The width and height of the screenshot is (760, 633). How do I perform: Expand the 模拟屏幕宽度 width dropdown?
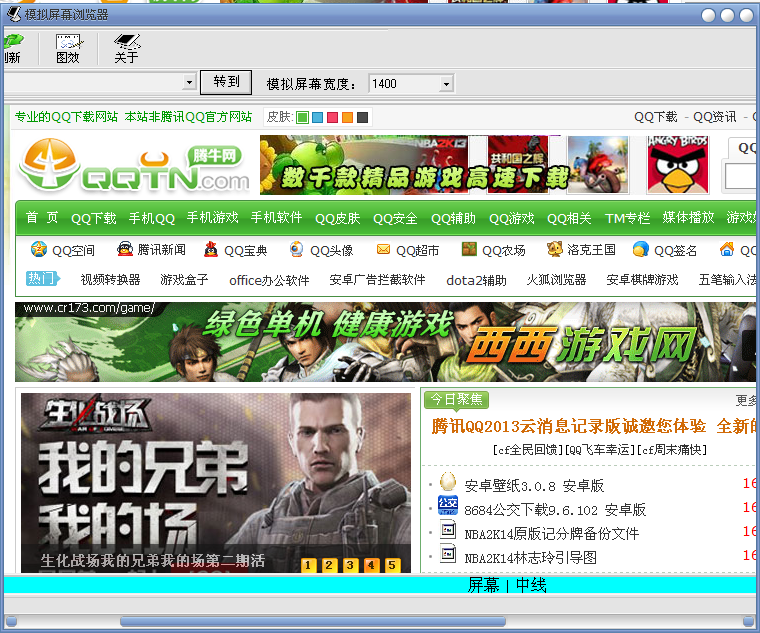[x=446, y=84]
